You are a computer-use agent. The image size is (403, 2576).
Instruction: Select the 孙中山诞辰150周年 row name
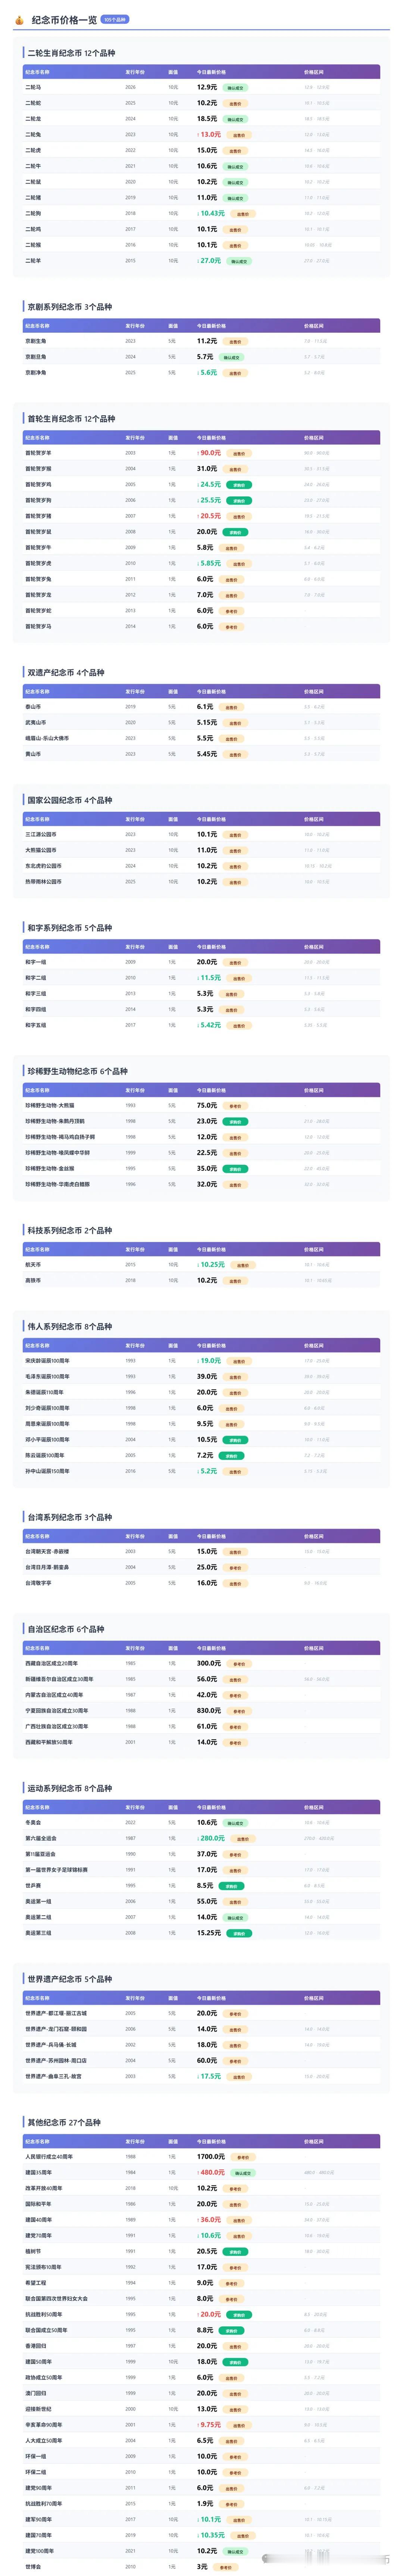pos(47,1472)
